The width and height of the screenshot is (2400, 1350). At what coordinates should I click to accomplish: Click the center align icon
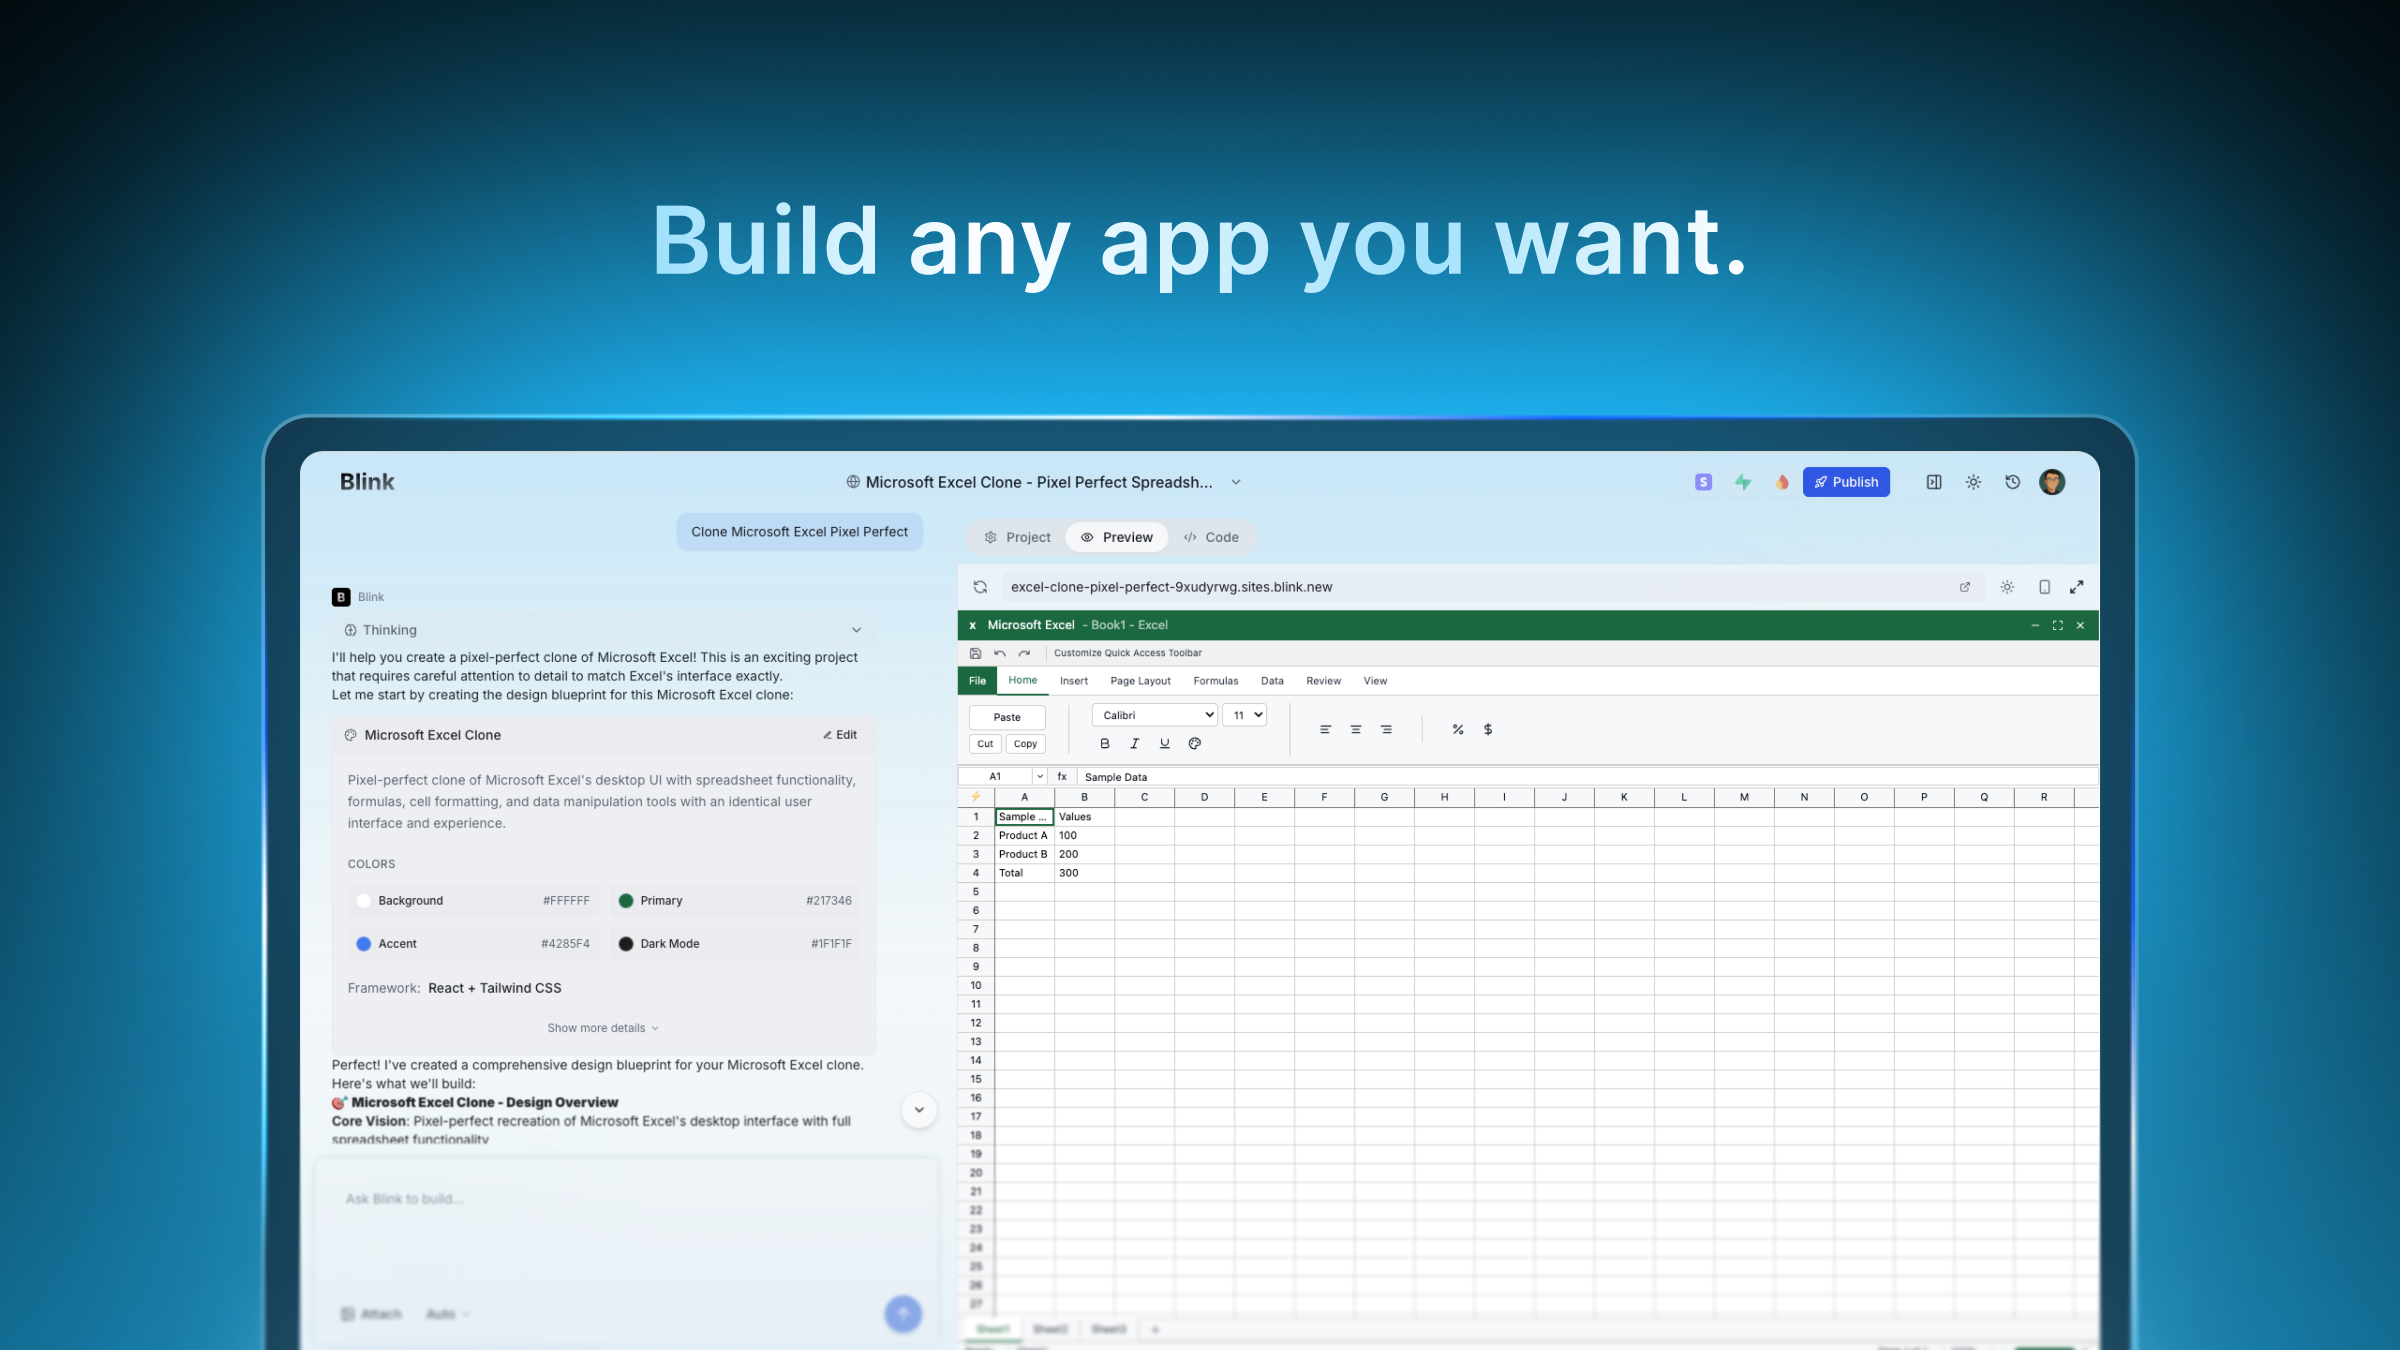point(1355,729)
